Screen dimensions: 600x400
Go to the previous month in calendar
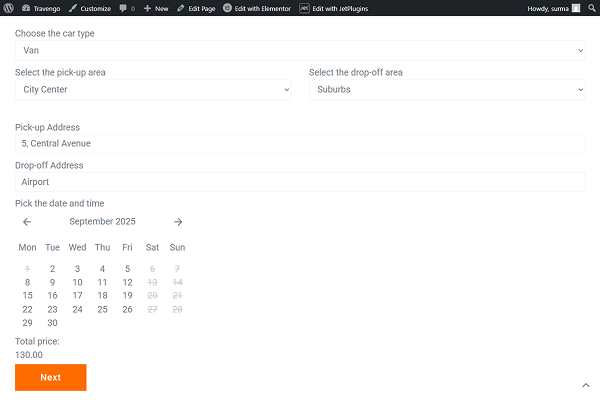(x=27, y=222)
